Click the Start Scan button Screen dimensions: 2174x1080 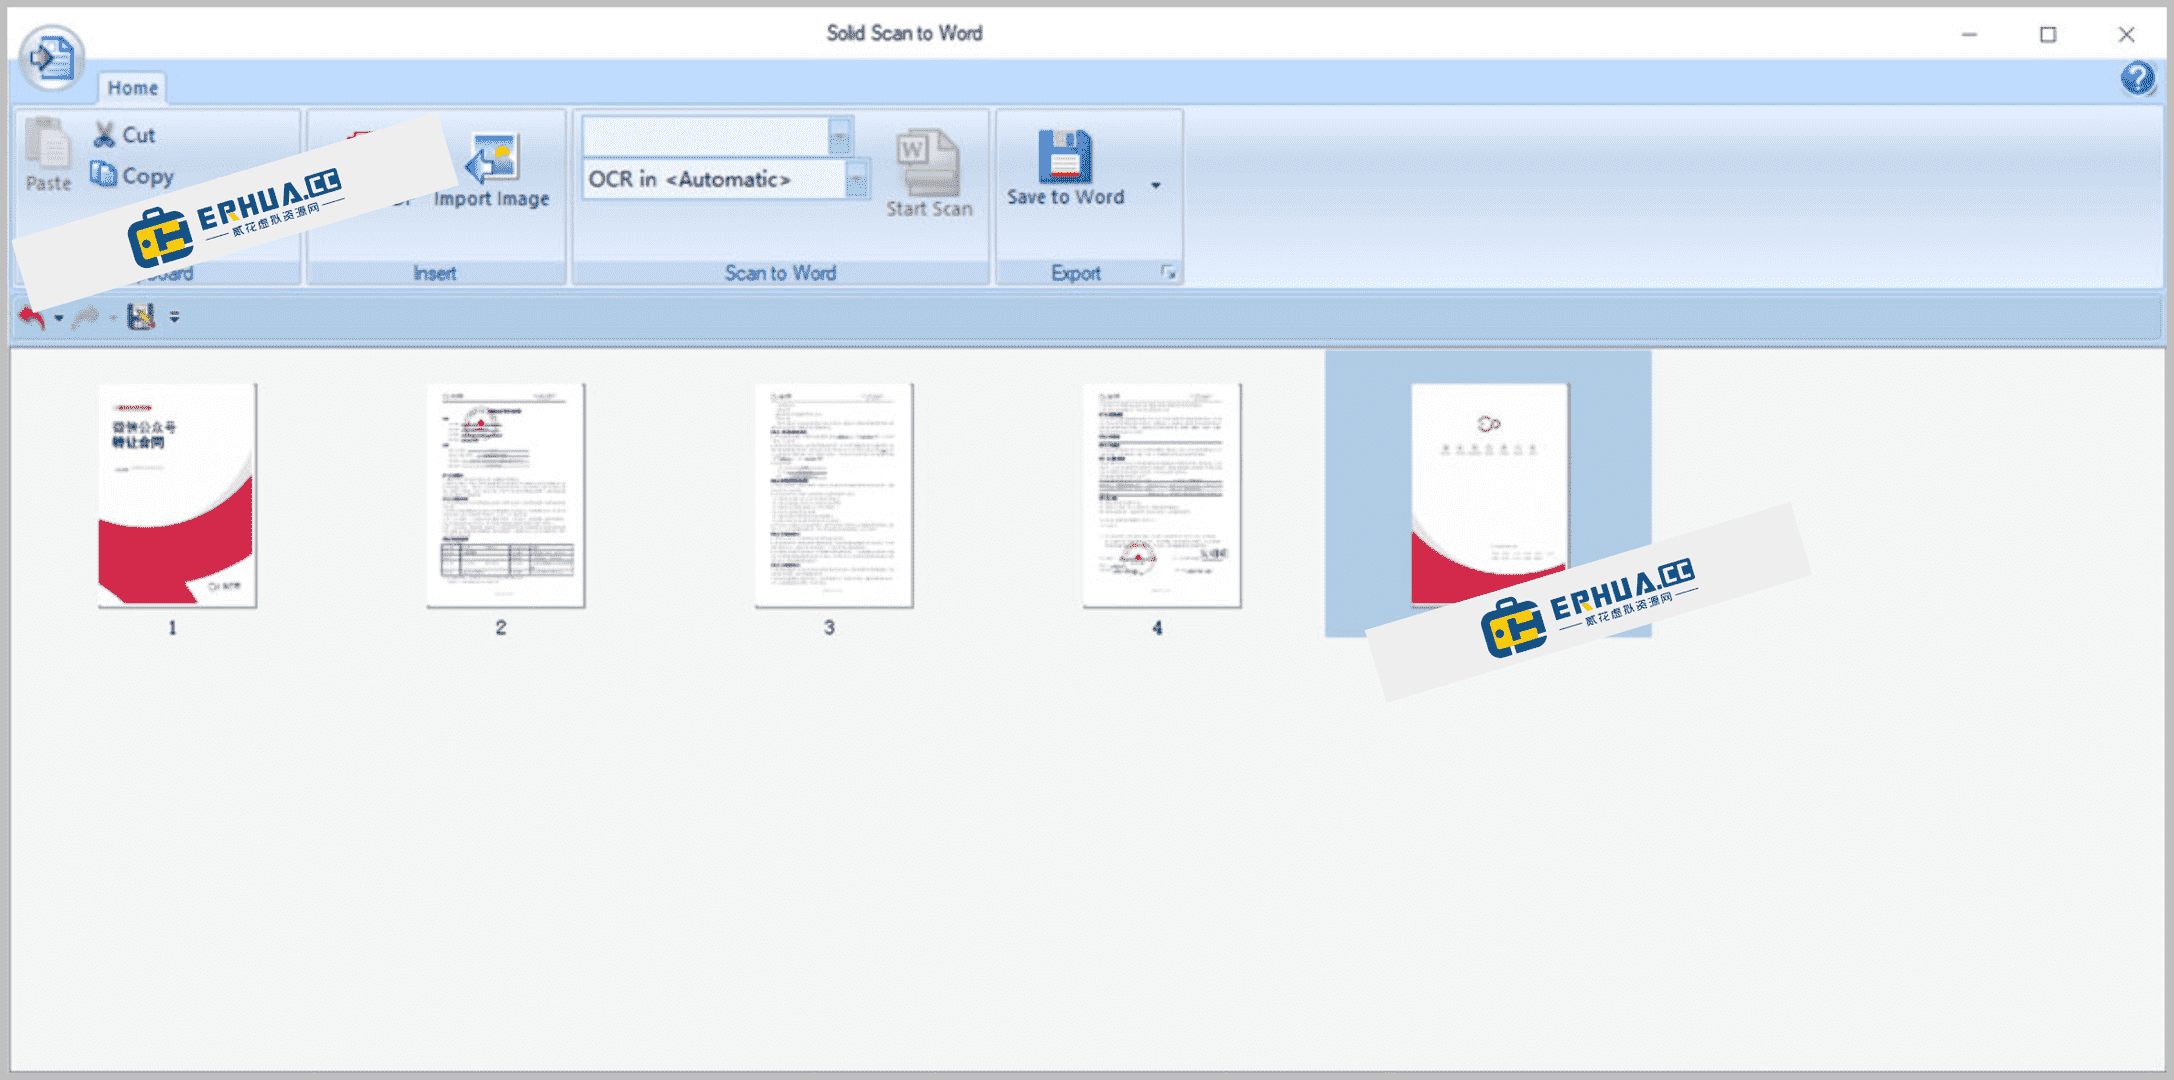[x=929, y=174]
